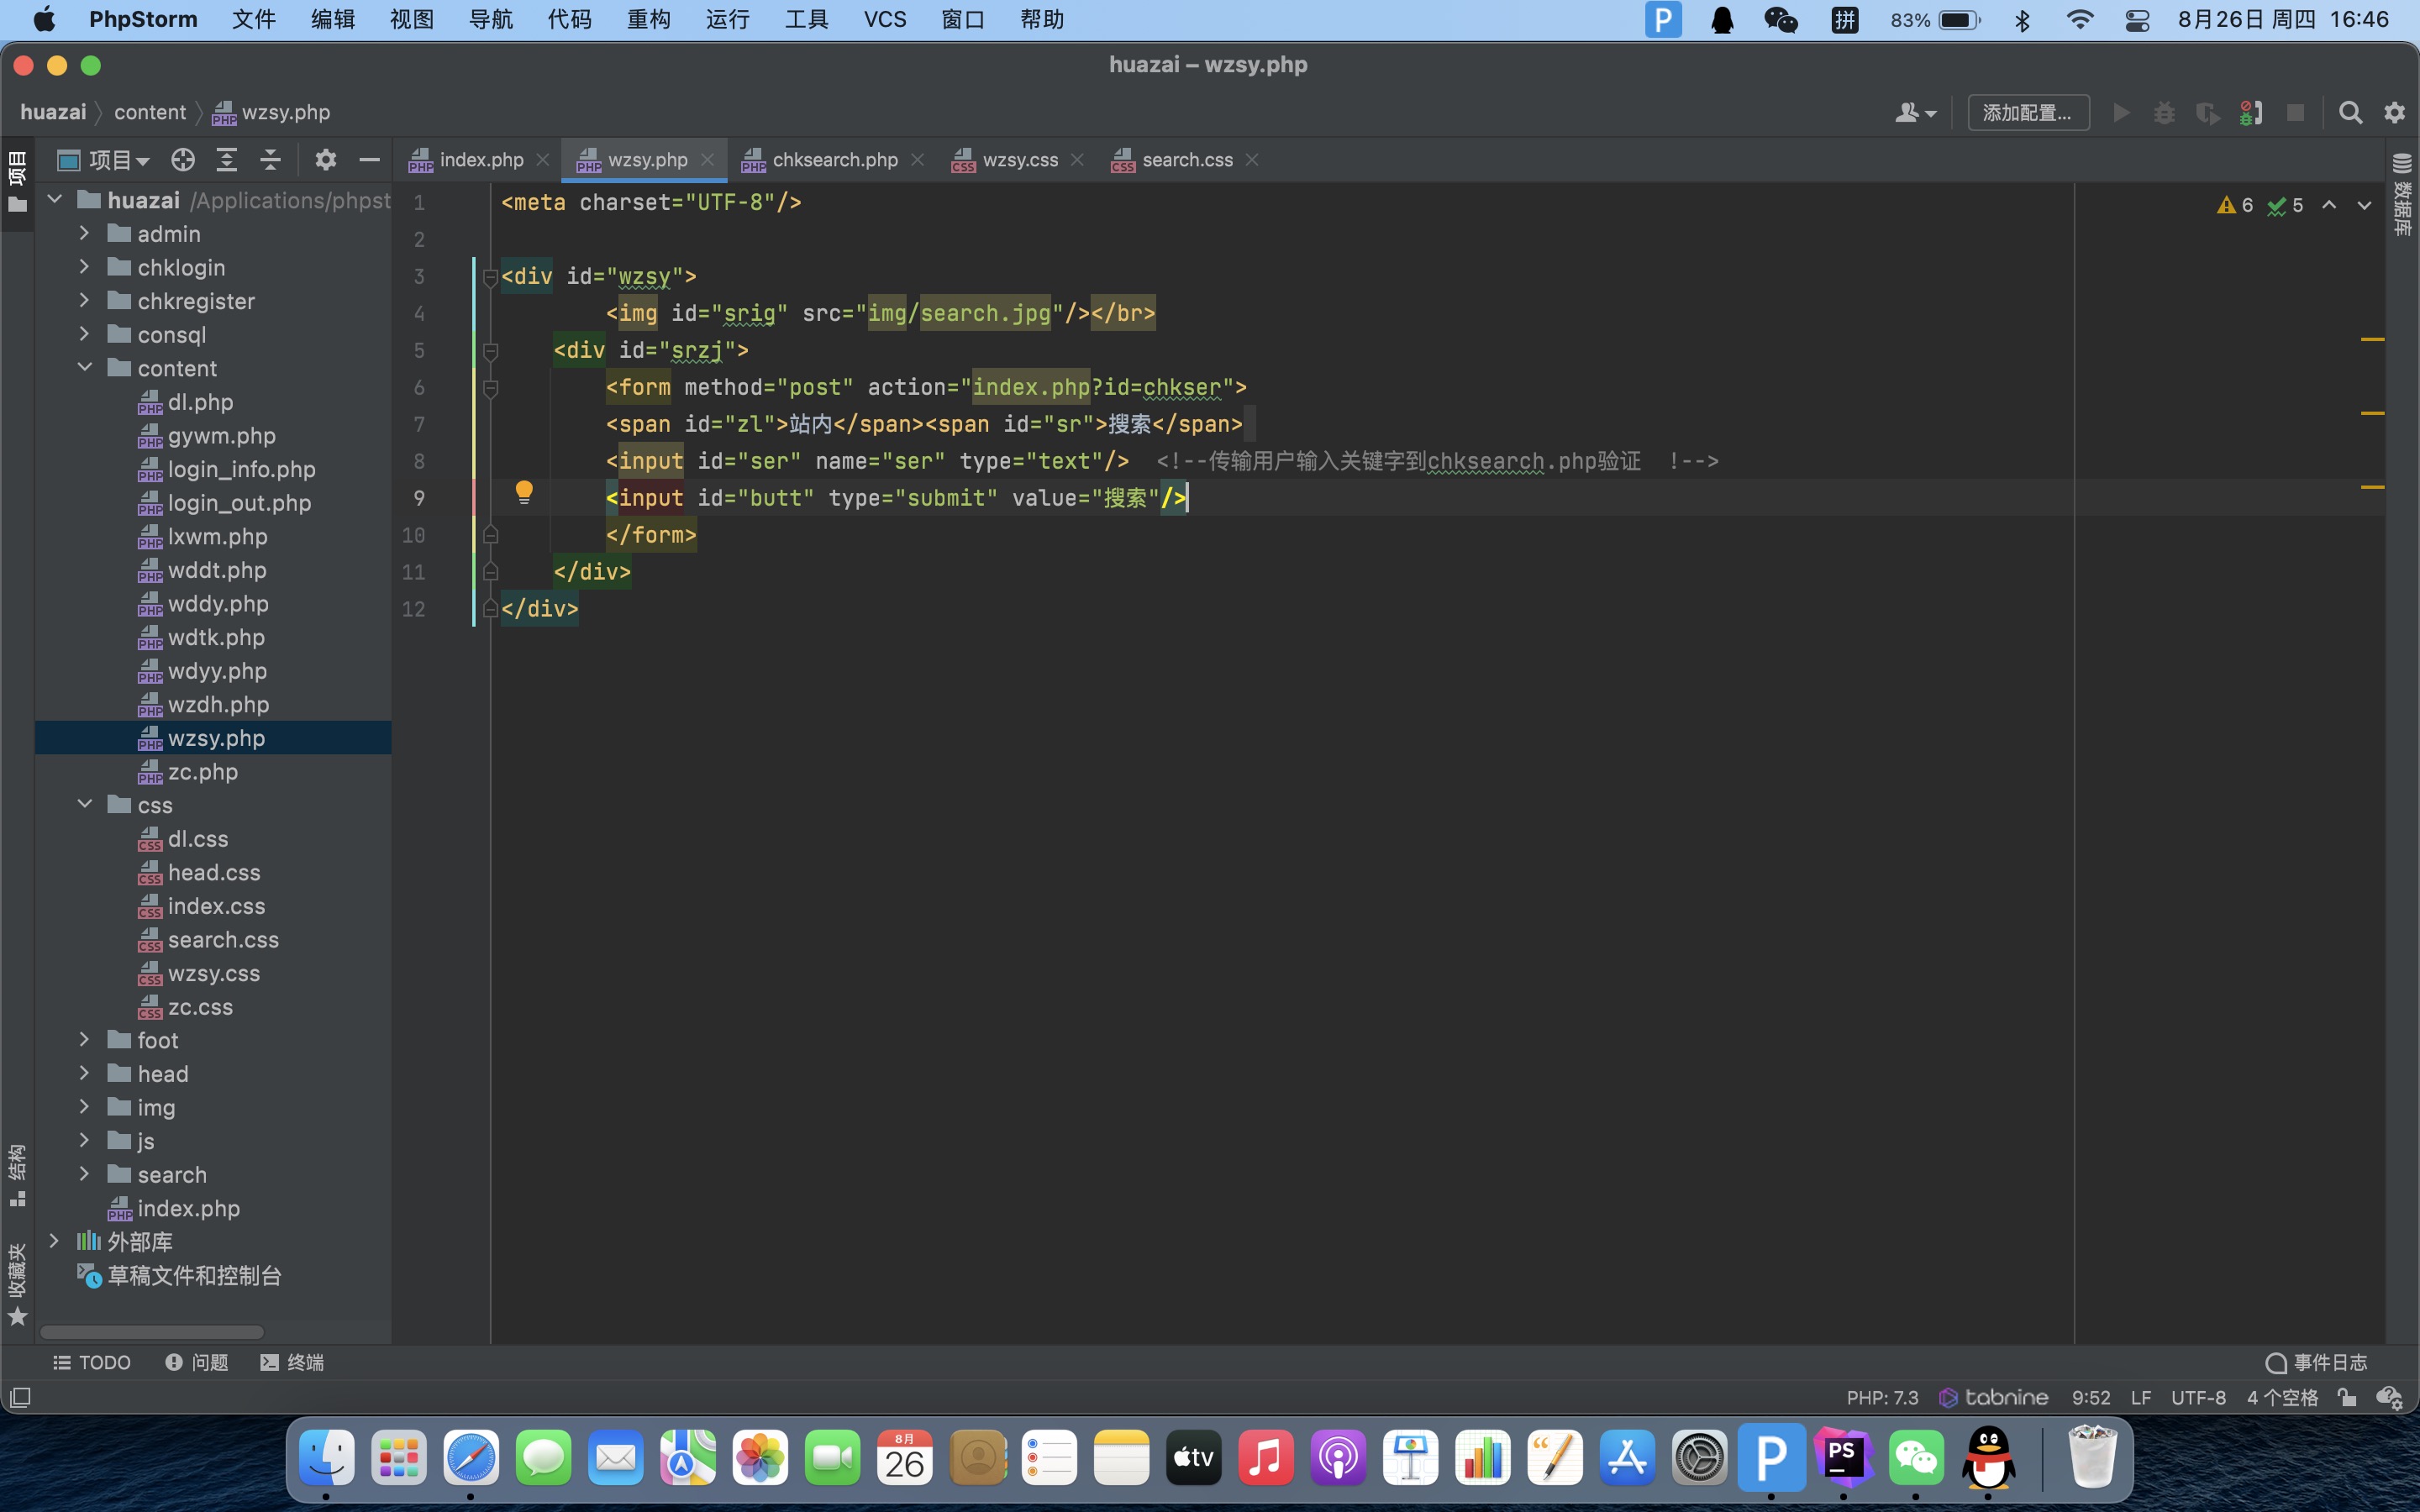2420x1512 pixels.
Task: Open the 重构 menu
Action: pos(648,20)
